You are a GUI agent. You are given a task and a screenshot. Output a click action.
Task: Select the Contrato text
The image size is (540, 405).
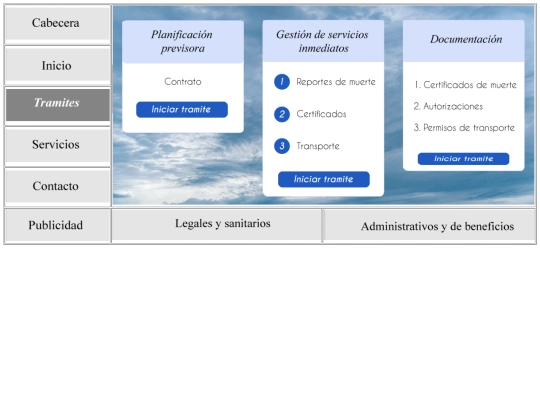pyautogui.click(x=183, y=82)
